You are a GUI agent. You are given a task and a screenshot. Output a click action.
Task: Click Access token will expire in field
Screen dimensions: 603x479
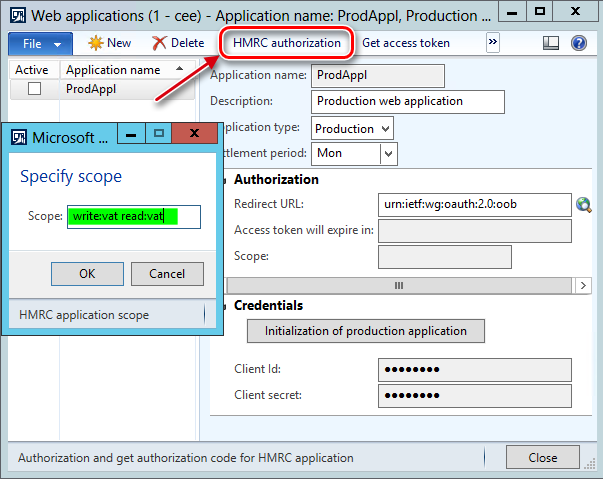point(475,231)
